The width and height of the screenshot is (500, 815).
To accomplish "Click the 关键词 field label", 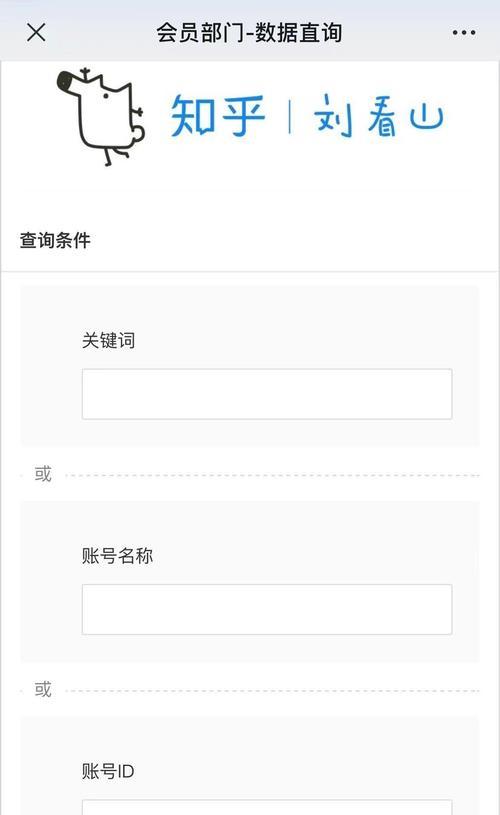I will pyautogui.click(x=109, y=341).
